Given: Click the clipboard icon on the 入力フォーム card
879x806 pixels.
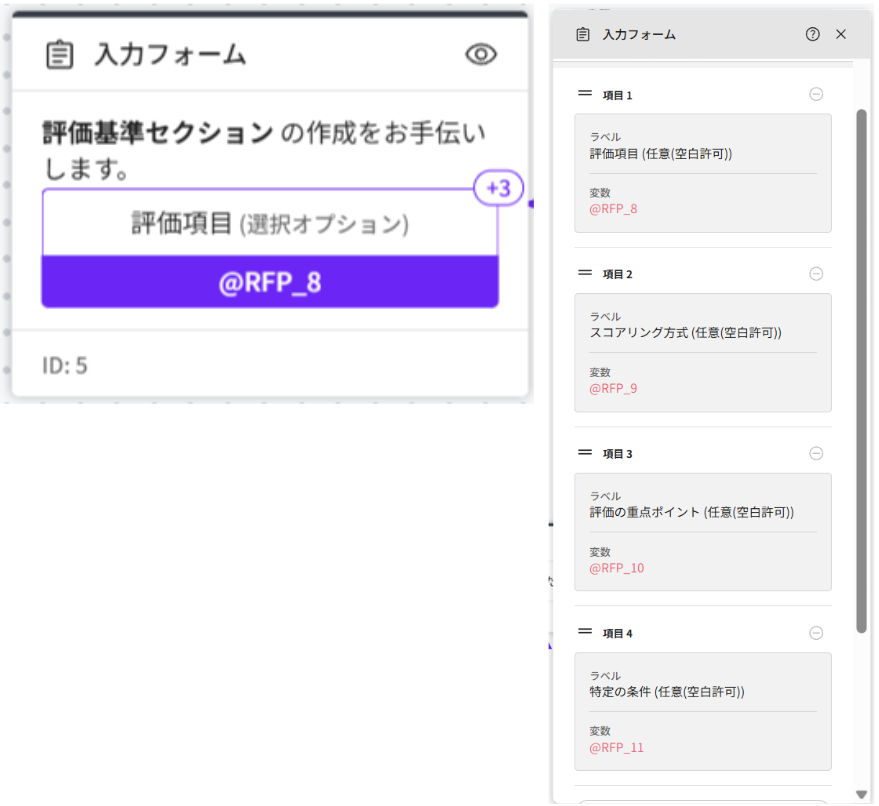Looking at the screenshot, I should 60,55.
